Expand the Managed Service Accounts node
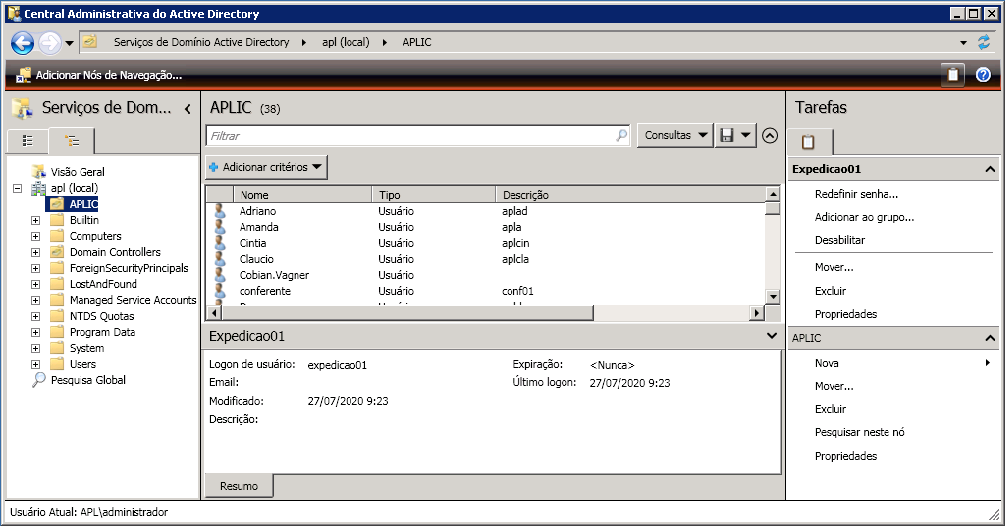Screen dimensions: 1005x526 pos(35,300)
